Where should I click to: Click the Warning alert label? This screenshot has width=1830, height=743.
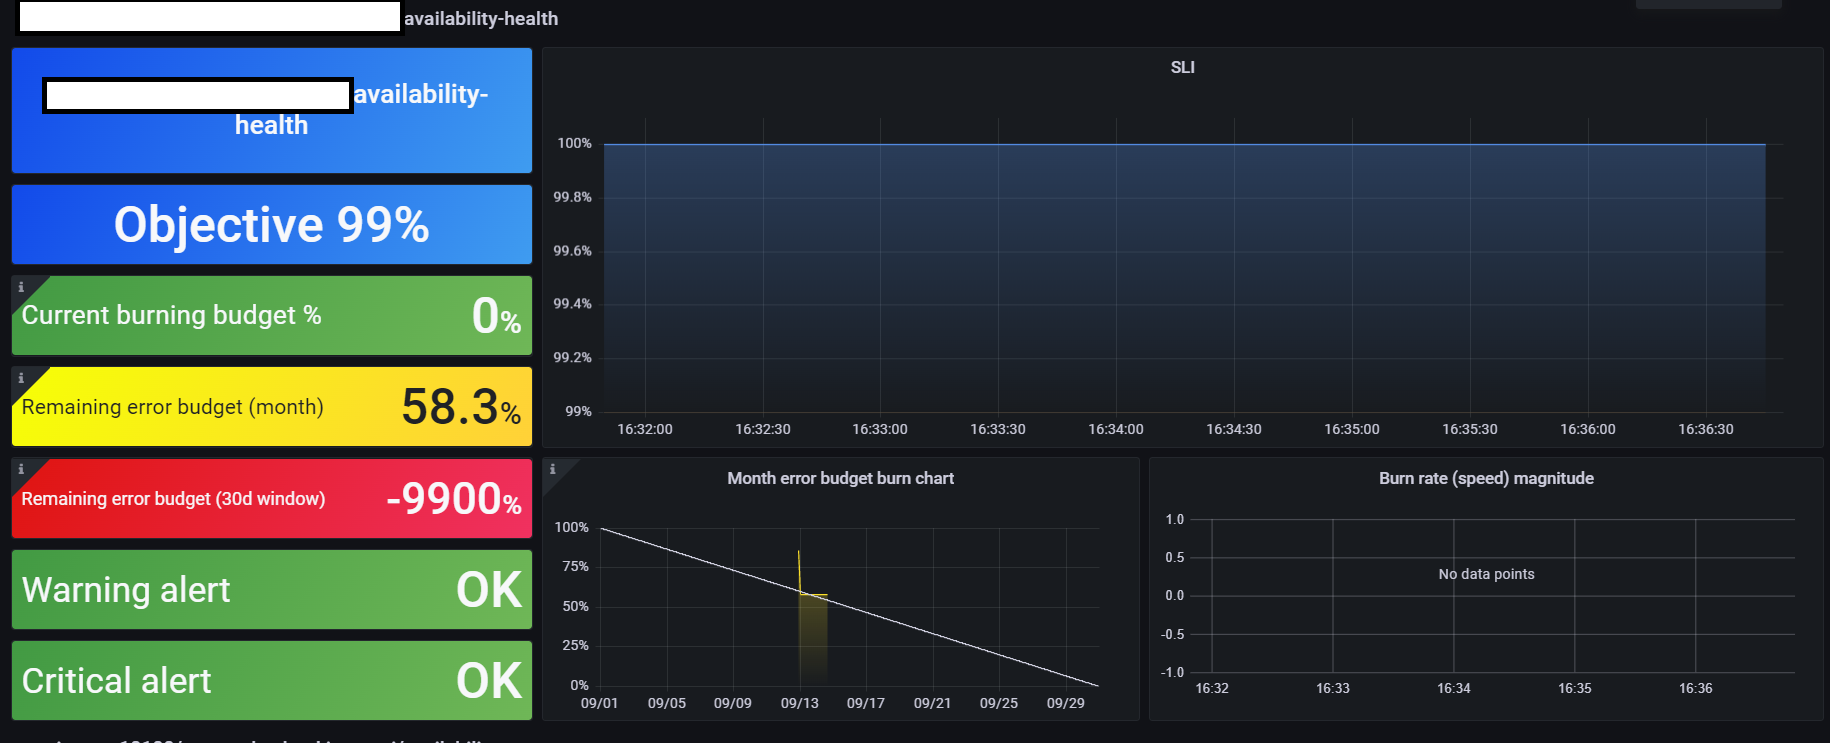[x=126, y=590]
